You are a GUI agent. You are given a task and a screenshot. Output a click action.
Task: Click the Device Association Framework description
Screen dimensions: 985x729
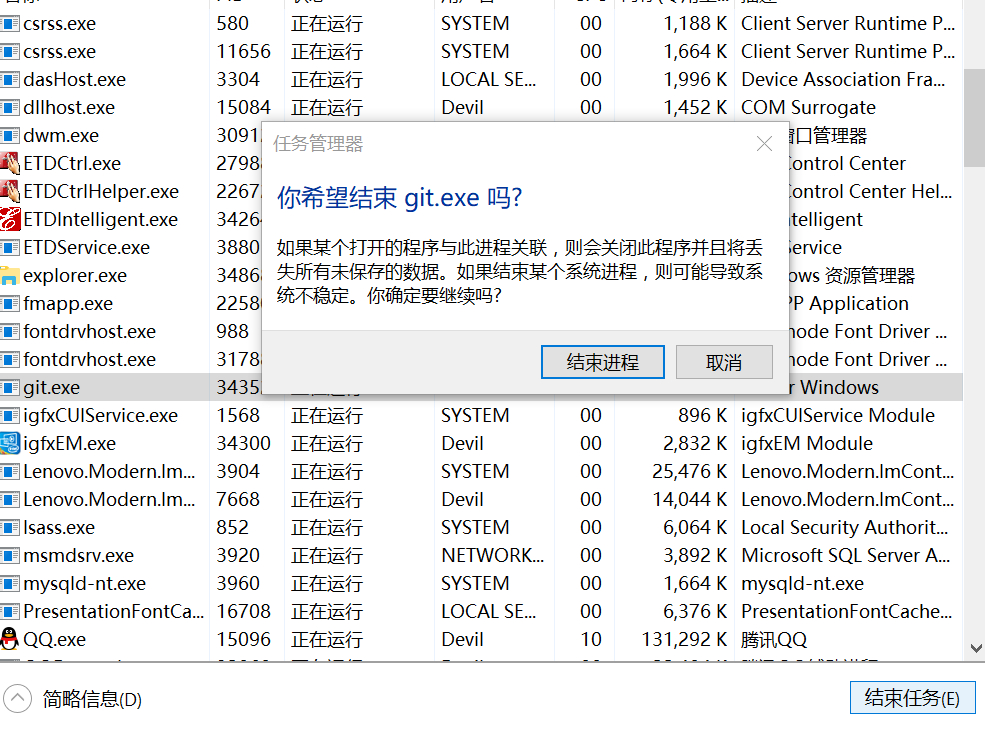[x=843, y=80]
